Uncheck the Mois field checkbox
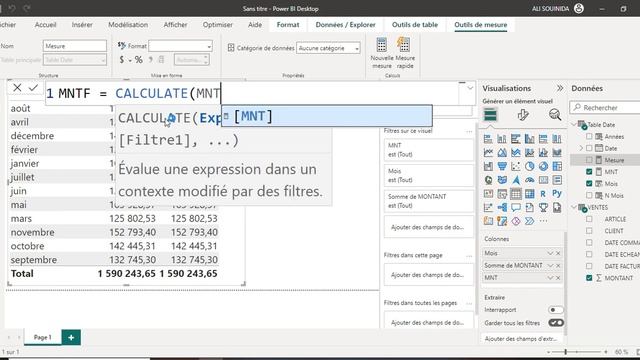Image resolution: width=640 pixels, height=360 pixels. click(589, 184)
